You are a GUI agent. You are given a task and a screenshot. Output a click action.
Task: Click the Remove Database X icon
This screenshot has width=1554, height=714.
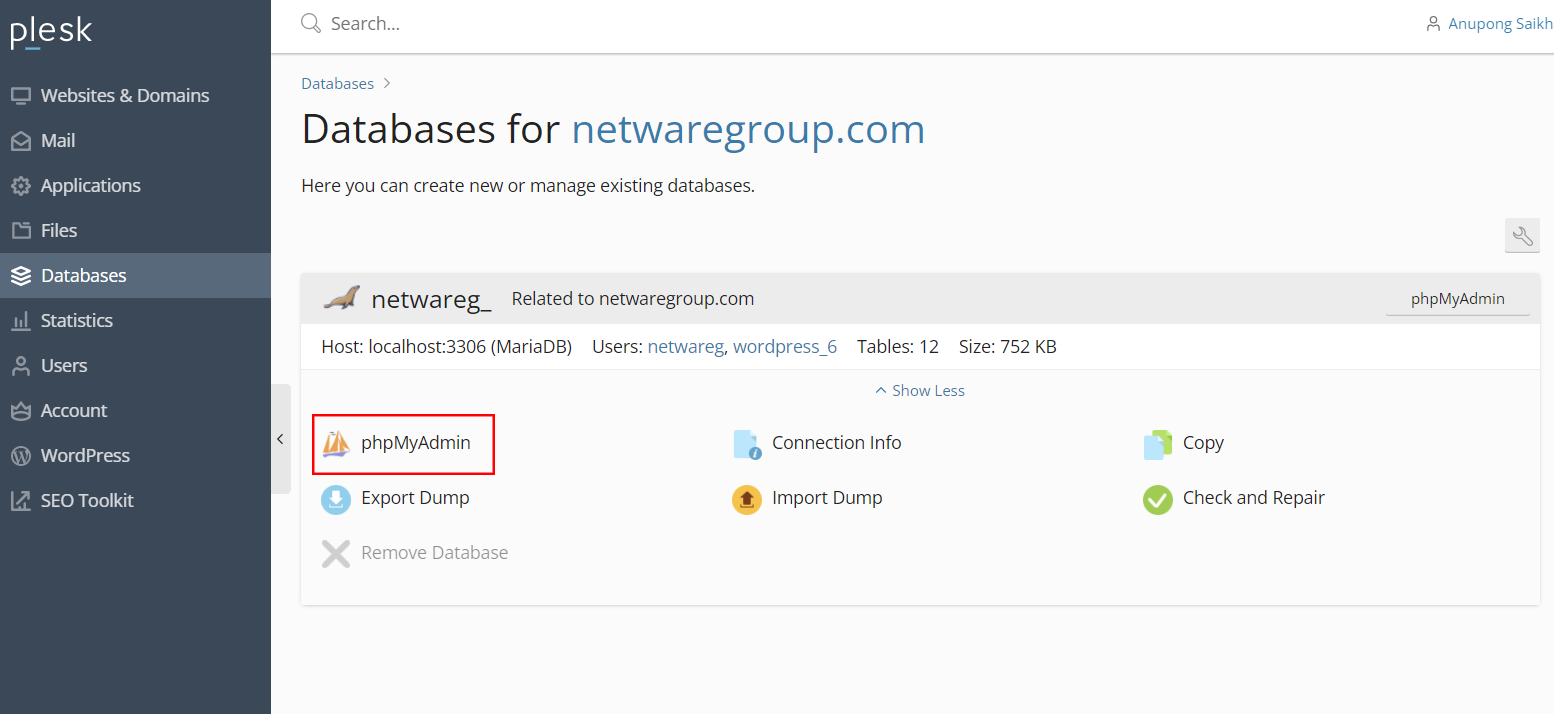click(x=336, y=553)
